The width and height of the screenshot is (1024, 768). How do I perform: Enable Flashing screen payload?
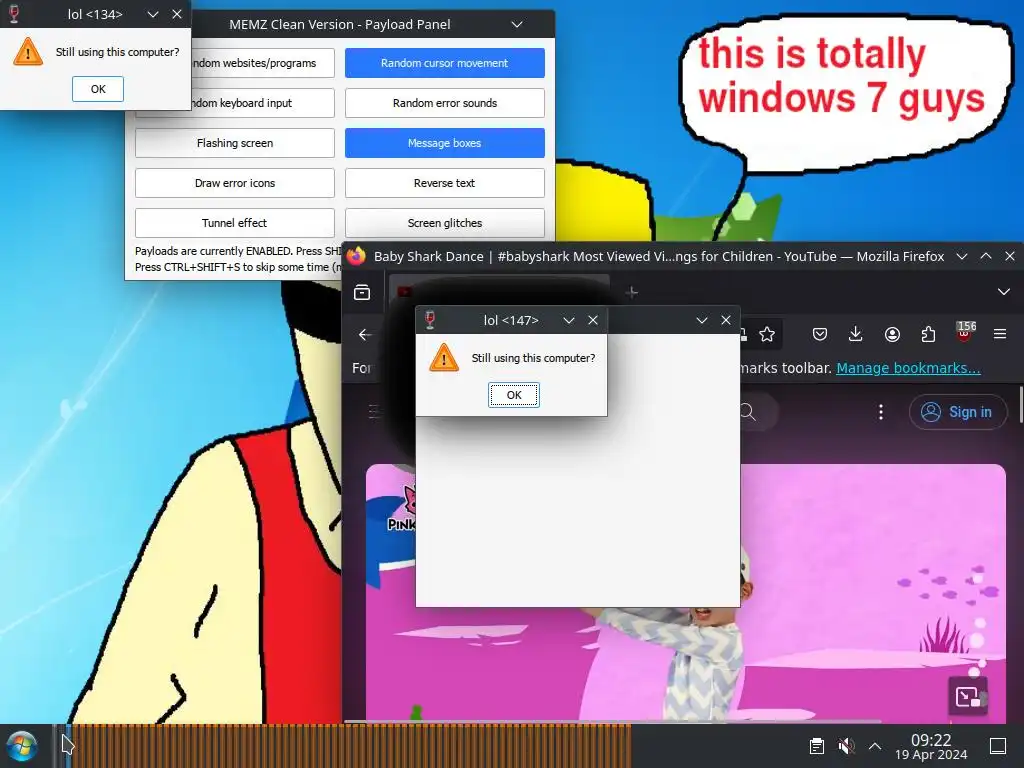coord(235,143)
